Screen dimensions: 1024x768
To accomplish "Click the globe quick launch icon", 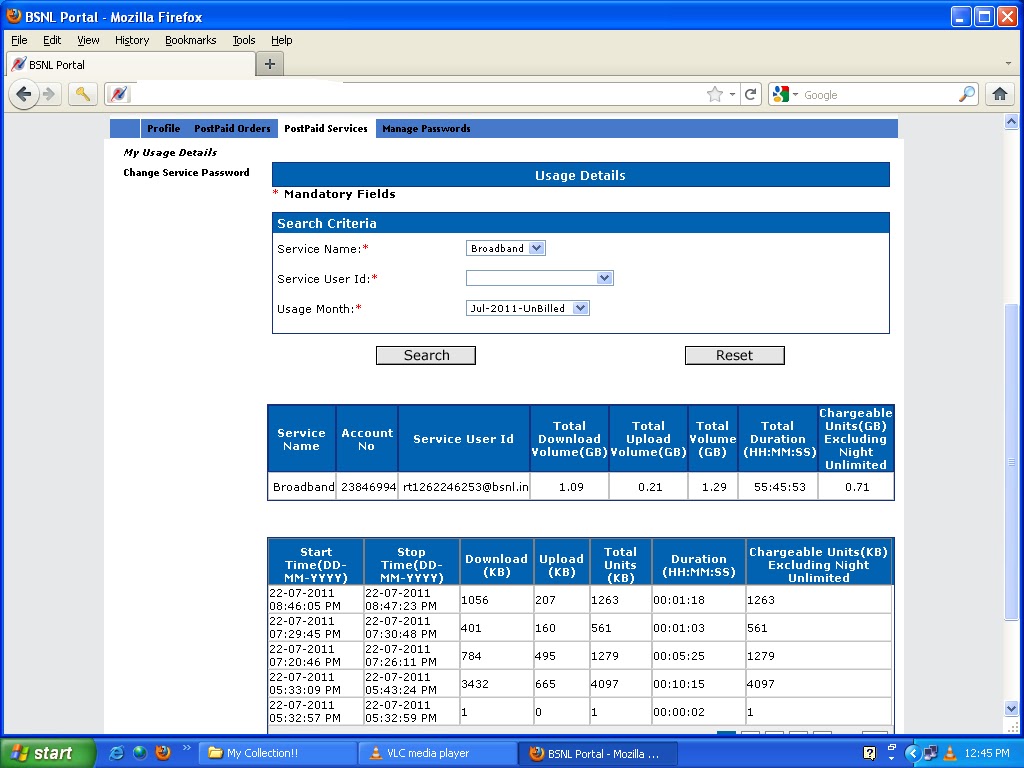I will [x=140, y=753].
